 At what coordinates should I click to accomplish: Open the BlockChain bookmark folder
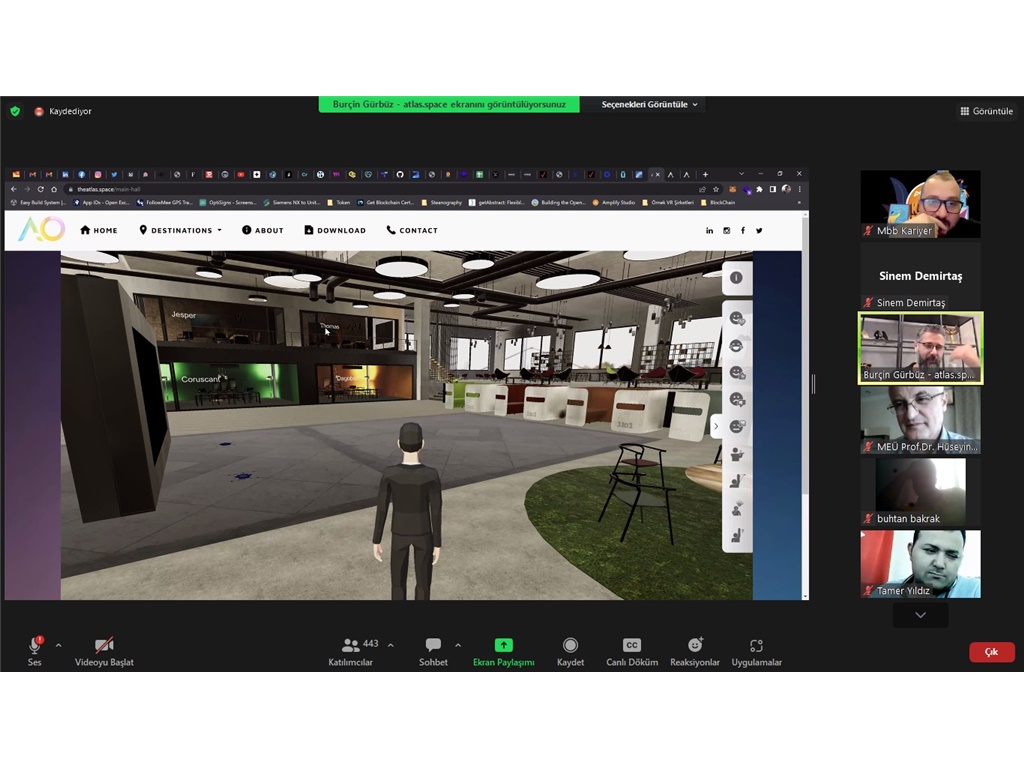pos(718,202)
